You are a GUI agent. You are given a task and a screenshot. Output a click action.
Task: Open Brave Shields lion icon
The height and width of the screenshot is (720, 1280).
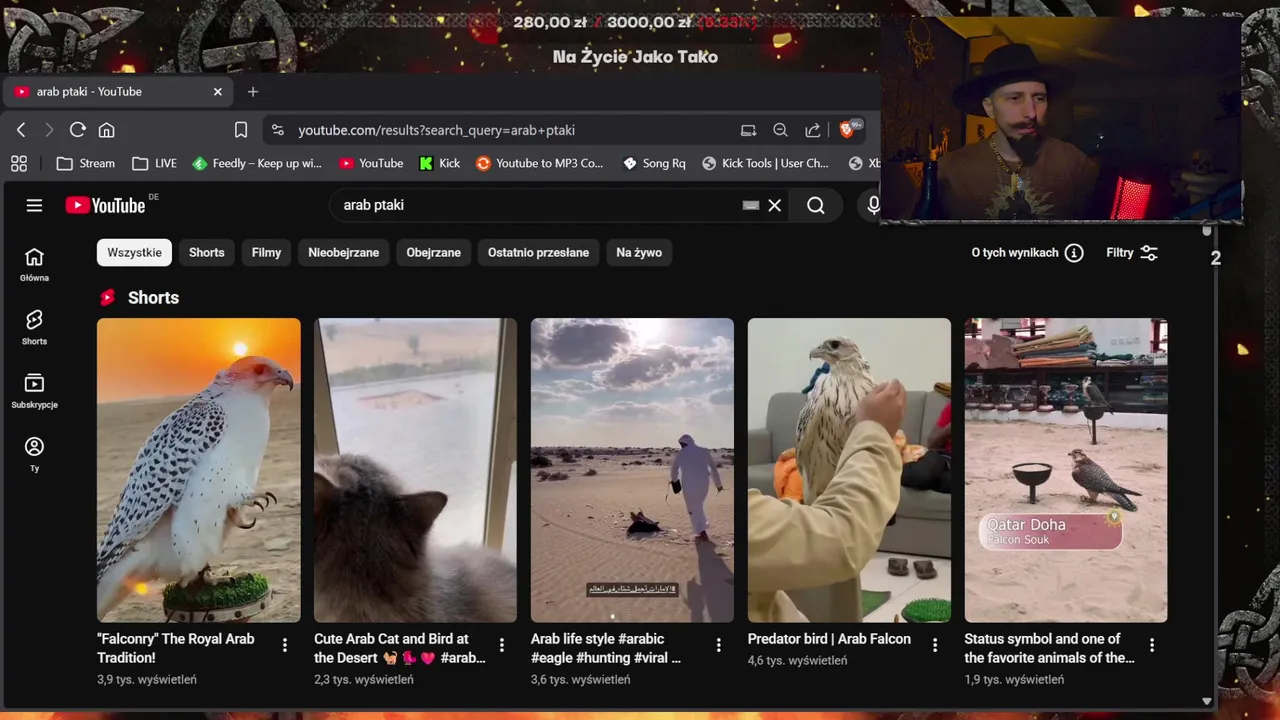pos(848,129)
